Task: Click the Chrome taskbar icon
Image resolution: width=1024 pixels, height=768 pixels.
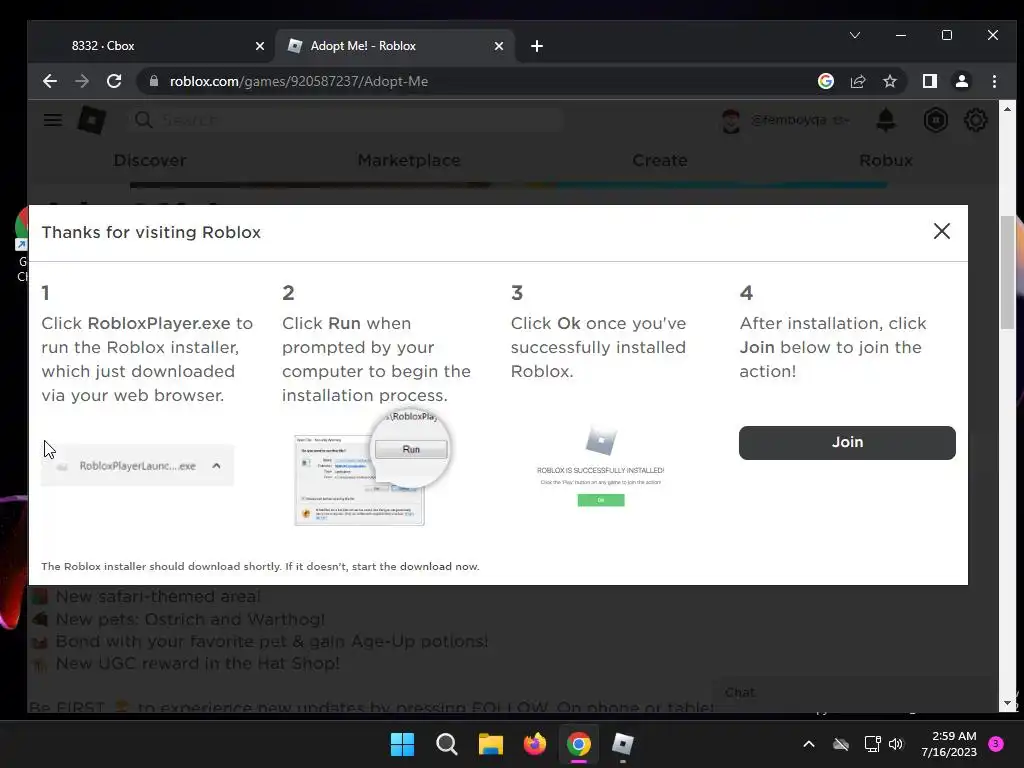Action: [x=579, y=744]
